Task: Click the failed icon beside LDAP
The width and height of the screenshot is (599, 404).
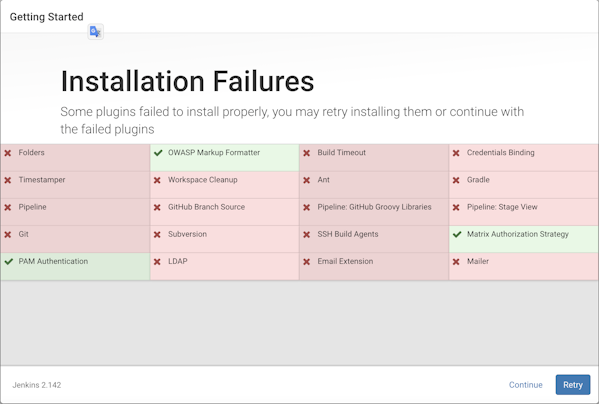Action: (x=157, y=262)
